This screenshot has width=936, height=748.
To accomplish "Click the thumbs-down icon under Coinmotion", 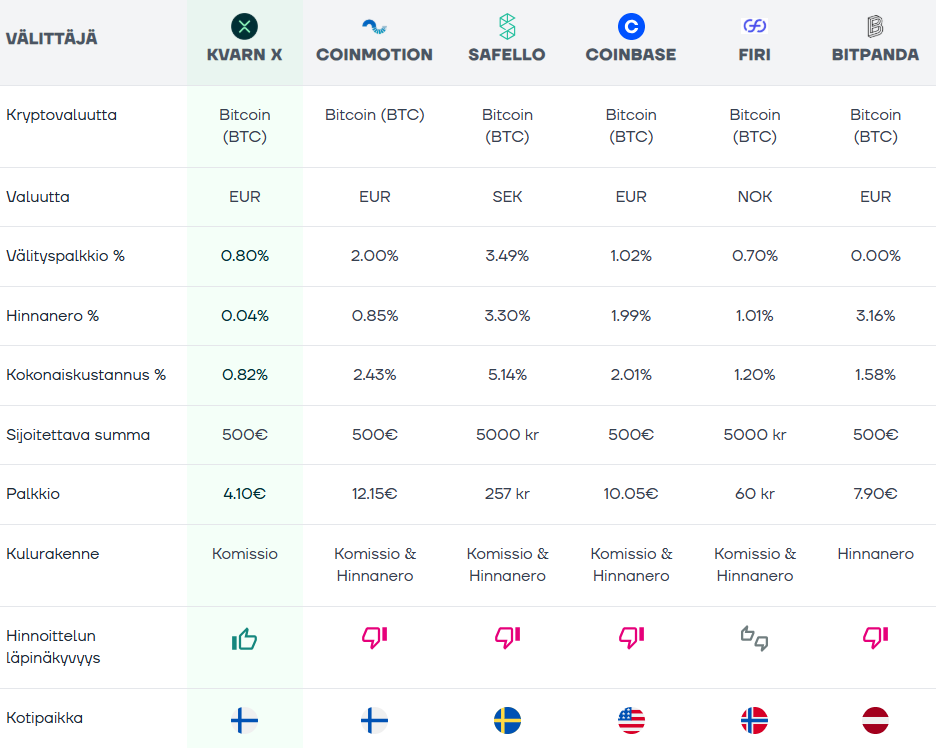I will (x=374, y=638).
